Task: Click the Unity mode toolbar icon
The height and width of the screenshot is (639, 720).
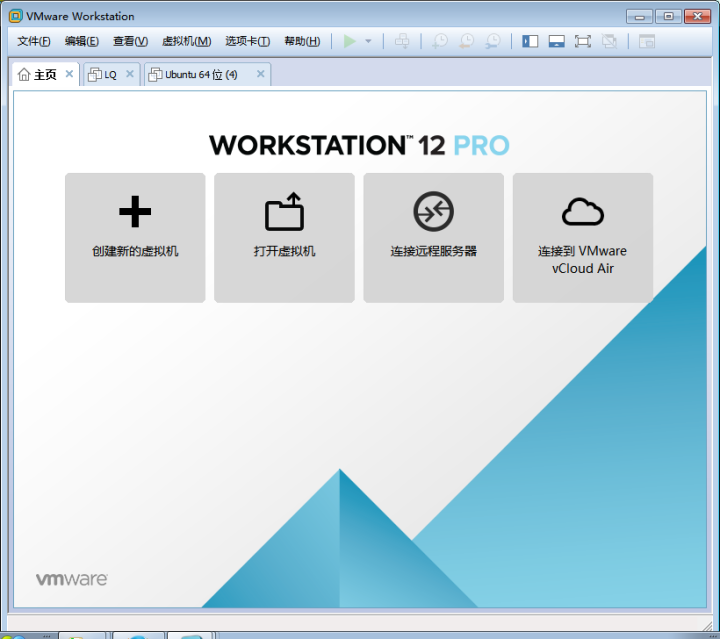Action: 609,41
